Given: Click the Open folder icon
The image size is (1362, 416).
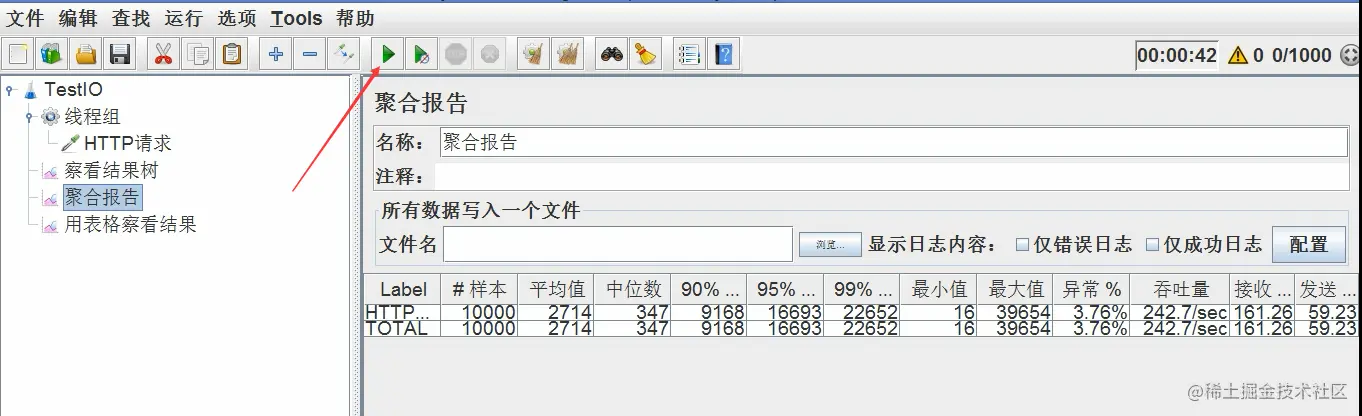Looking at the screenshot, I should coord(87,54).
